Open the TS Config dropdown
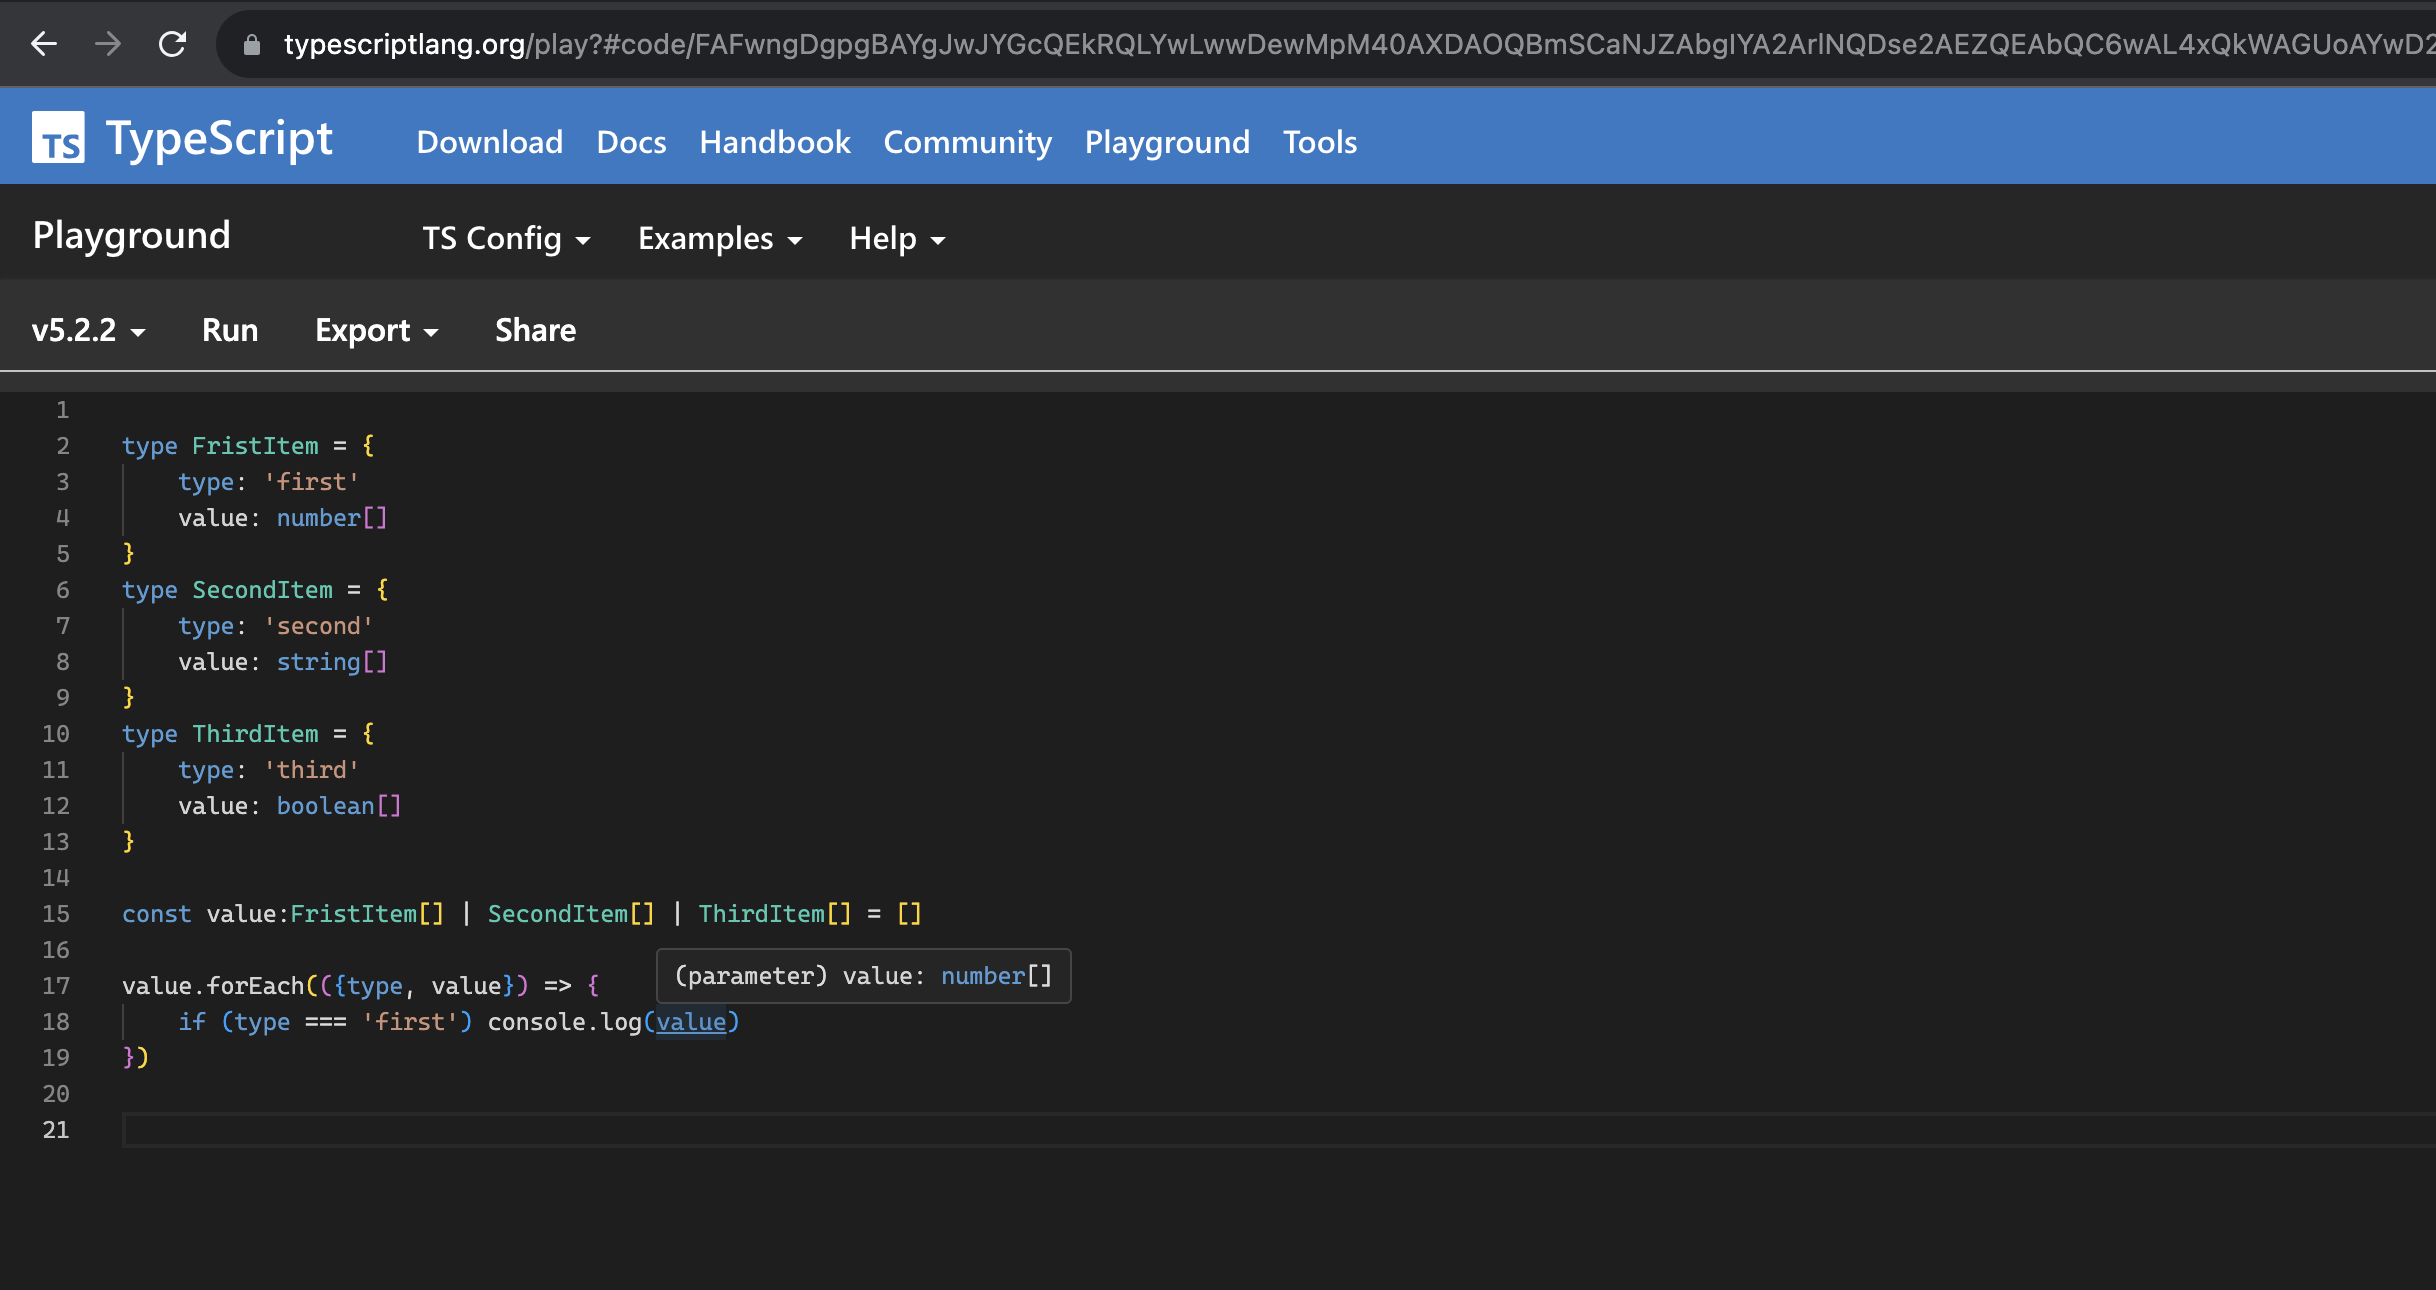This screenshot has width=2436, height=1290. [x=504, y=239]
